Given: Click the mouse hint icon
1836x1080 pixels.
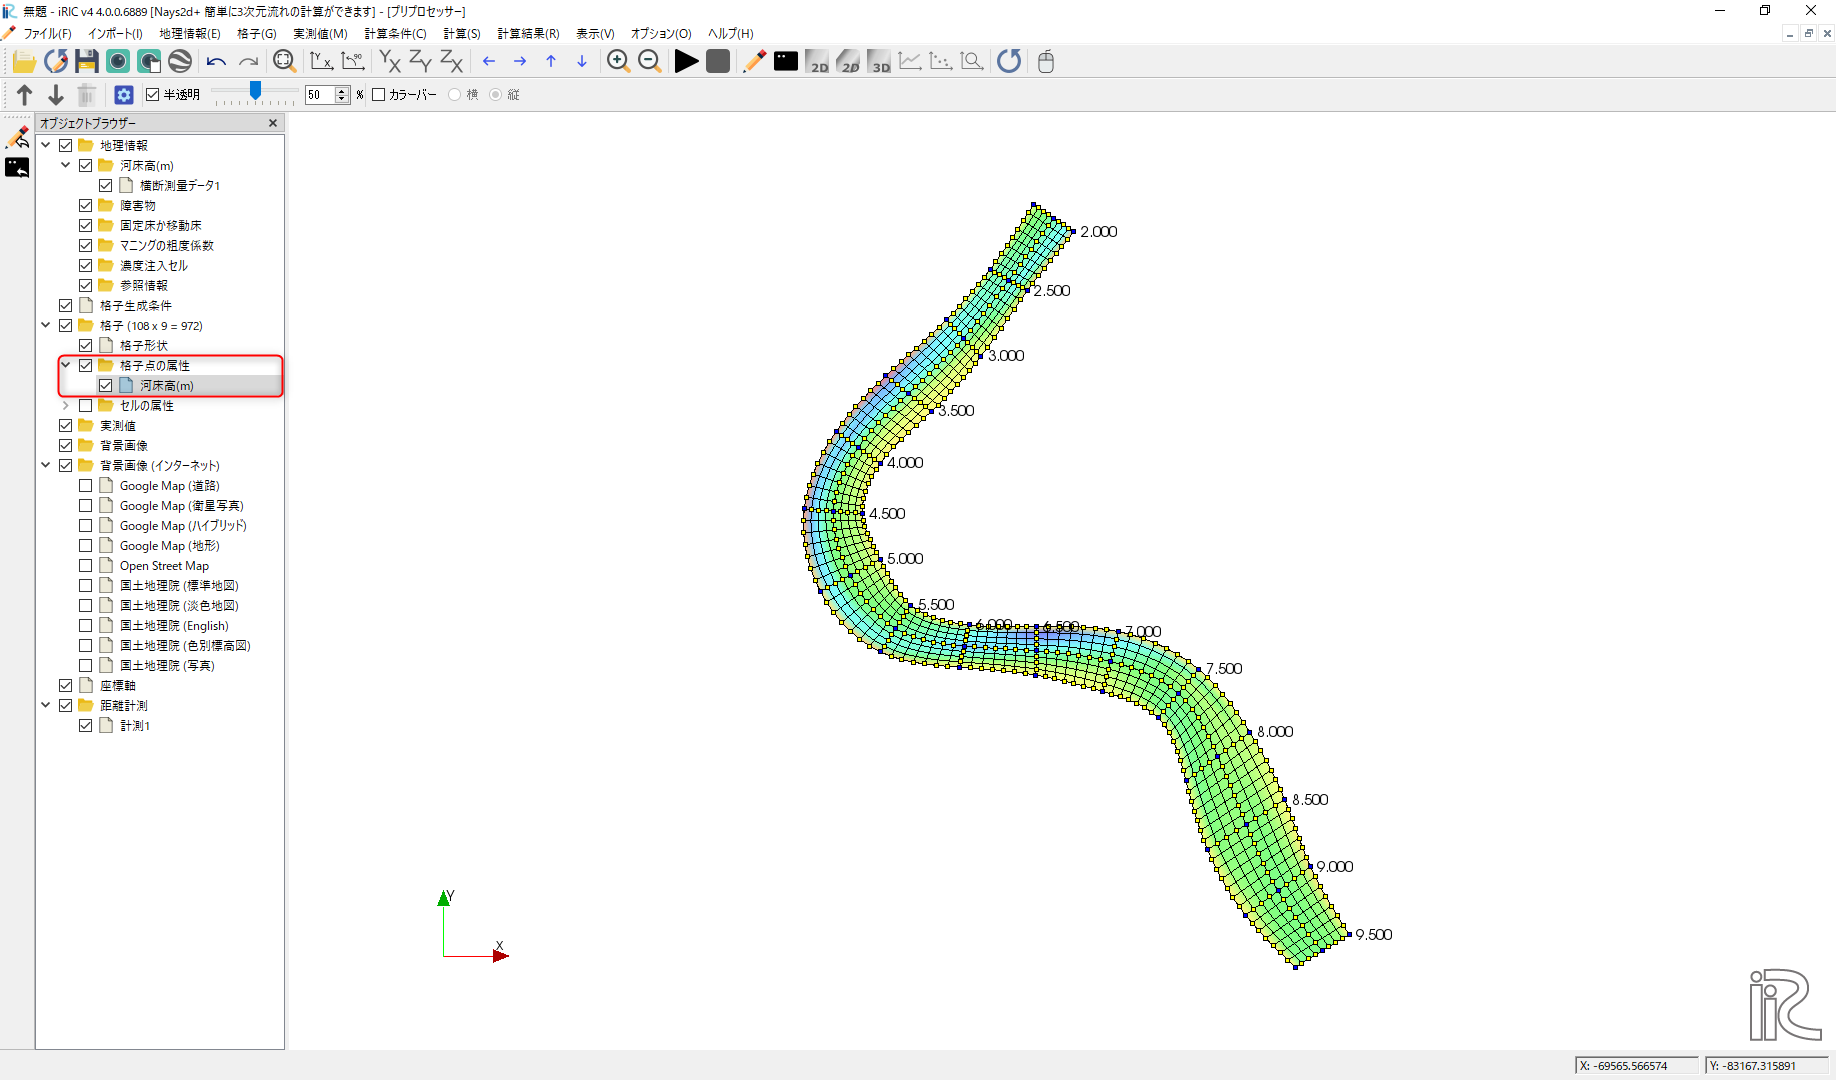Looking at the screenshot, I should pos(1046,62).
